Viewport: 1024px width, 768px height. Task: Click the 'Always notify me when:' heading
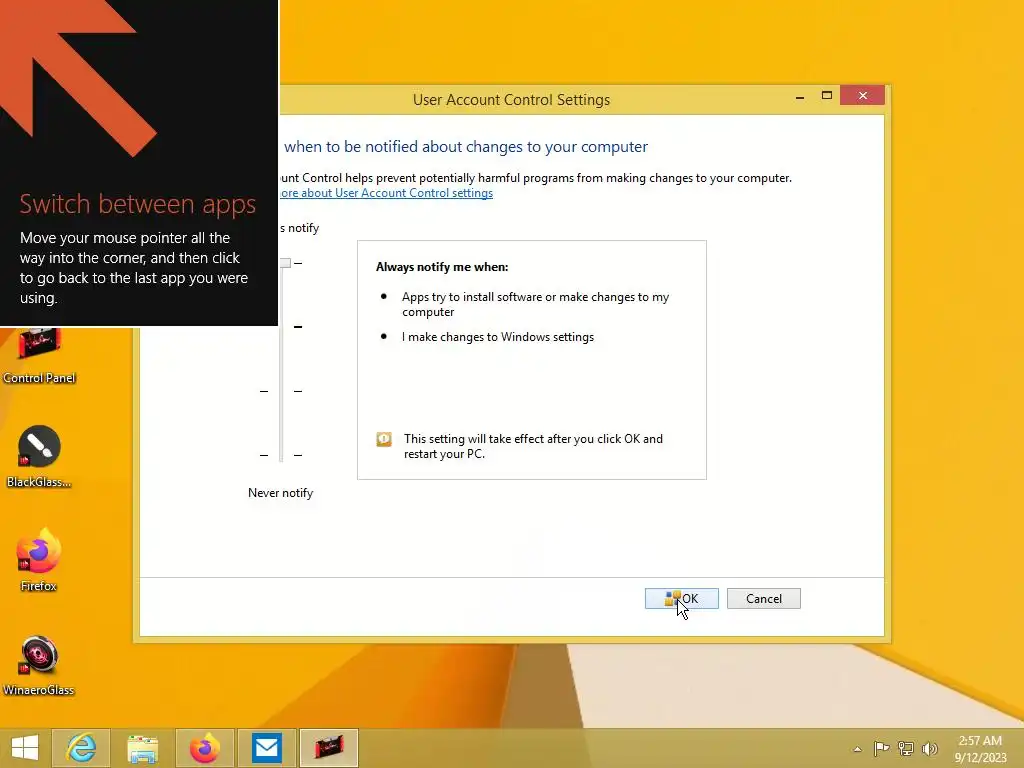pyautogui.click(x=442, y=266)
